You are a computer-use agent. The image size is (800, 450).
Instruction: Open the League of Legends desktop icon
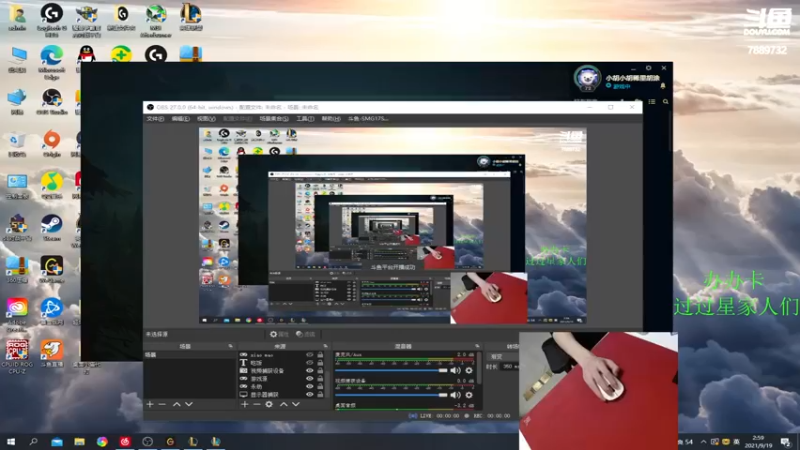tap(191, 17)
